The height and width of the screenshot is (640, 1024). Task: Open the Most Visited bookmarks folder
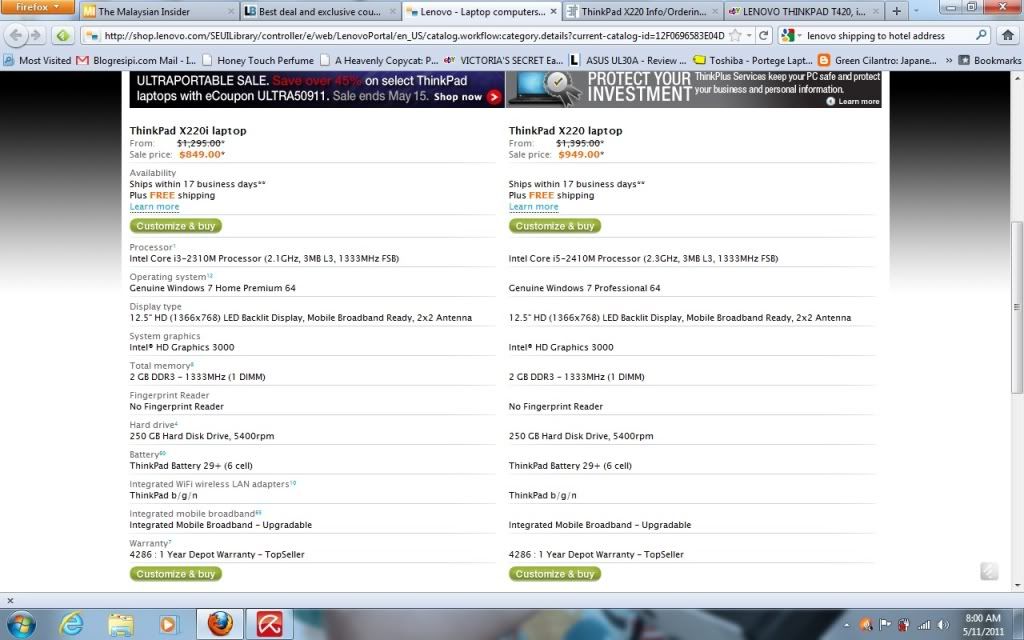tap(37, 60)
